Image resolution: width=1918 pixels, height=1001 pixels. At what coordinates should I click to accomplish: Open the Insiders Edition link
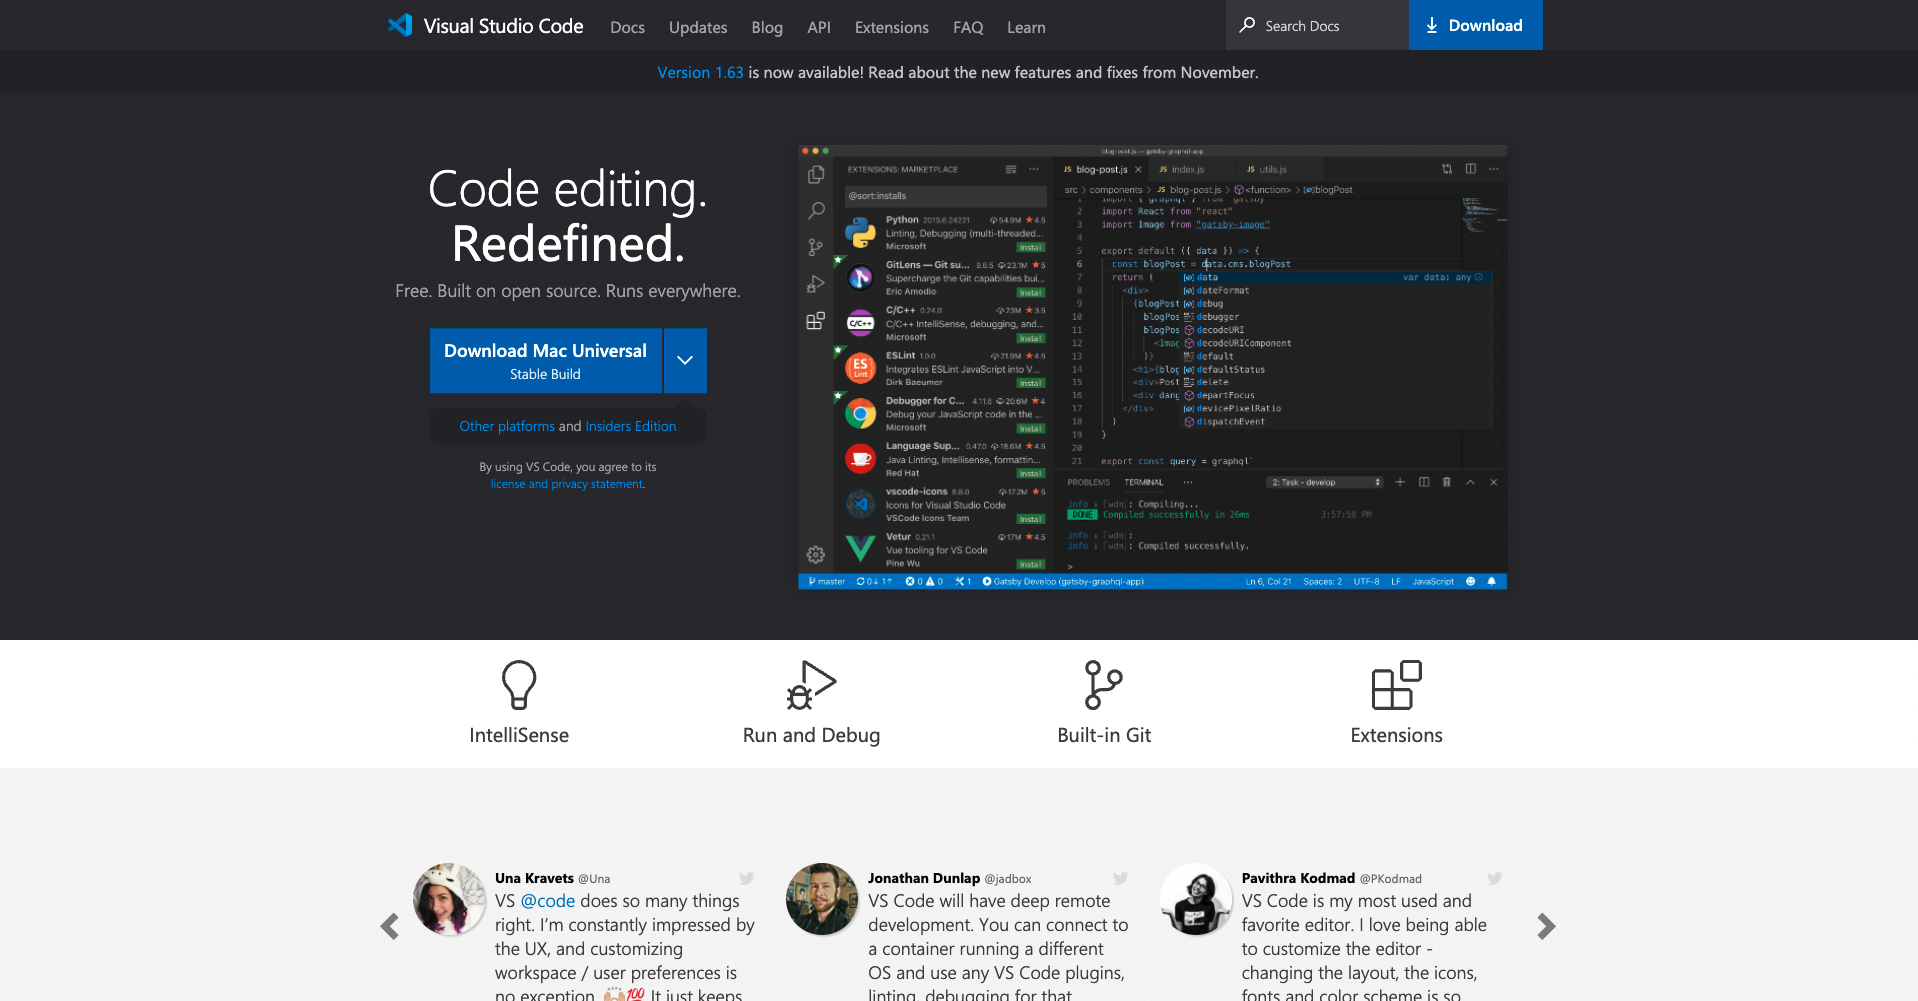(631, 426)
